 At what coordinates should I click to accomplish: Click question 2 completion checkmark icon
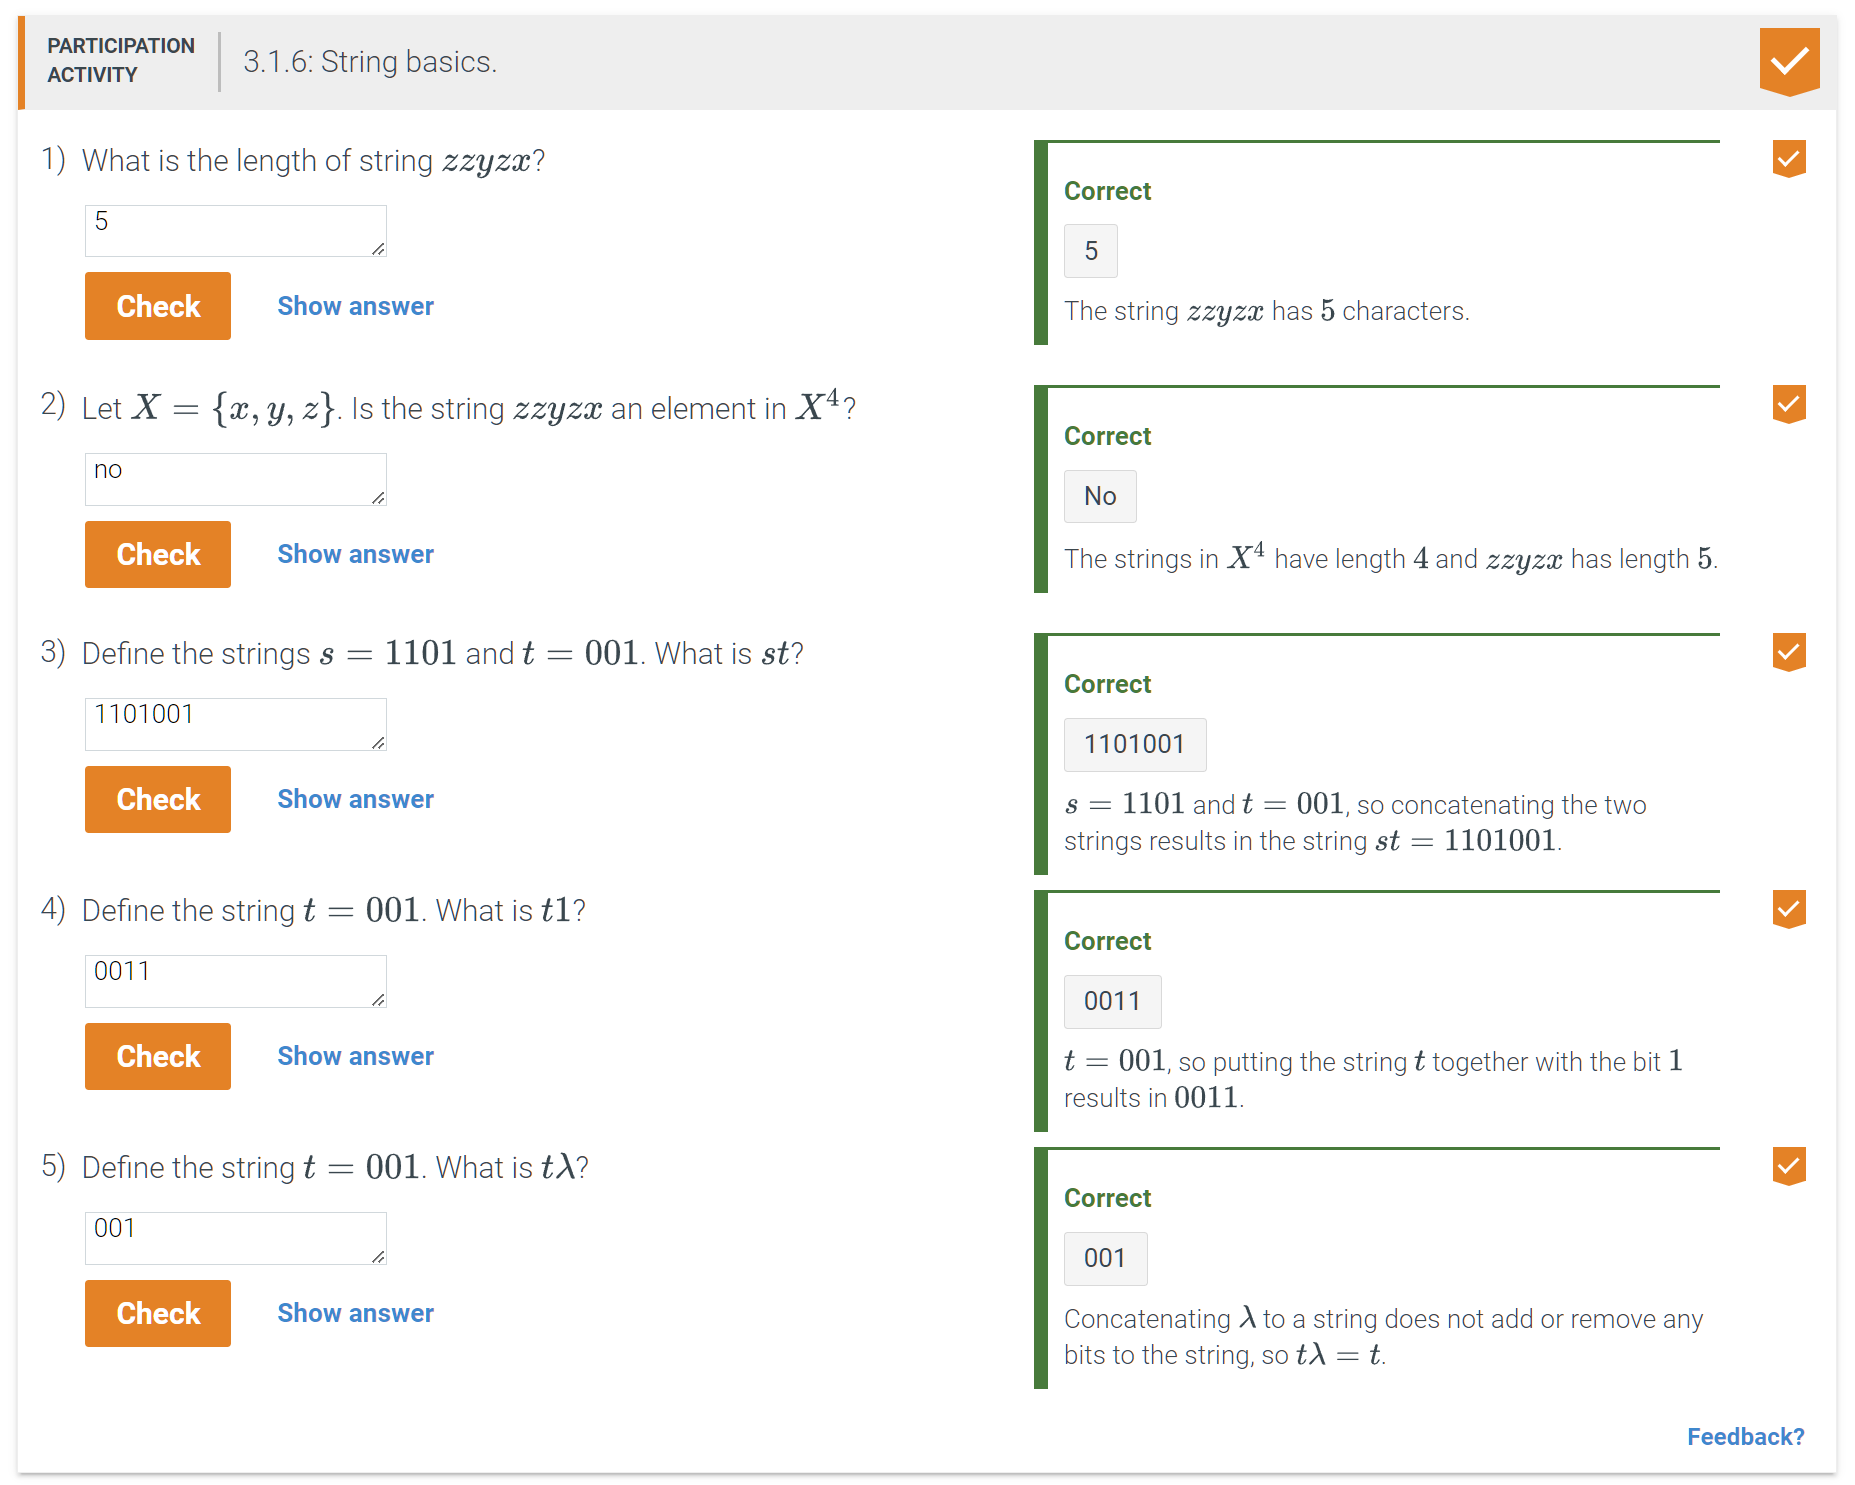1788,404
